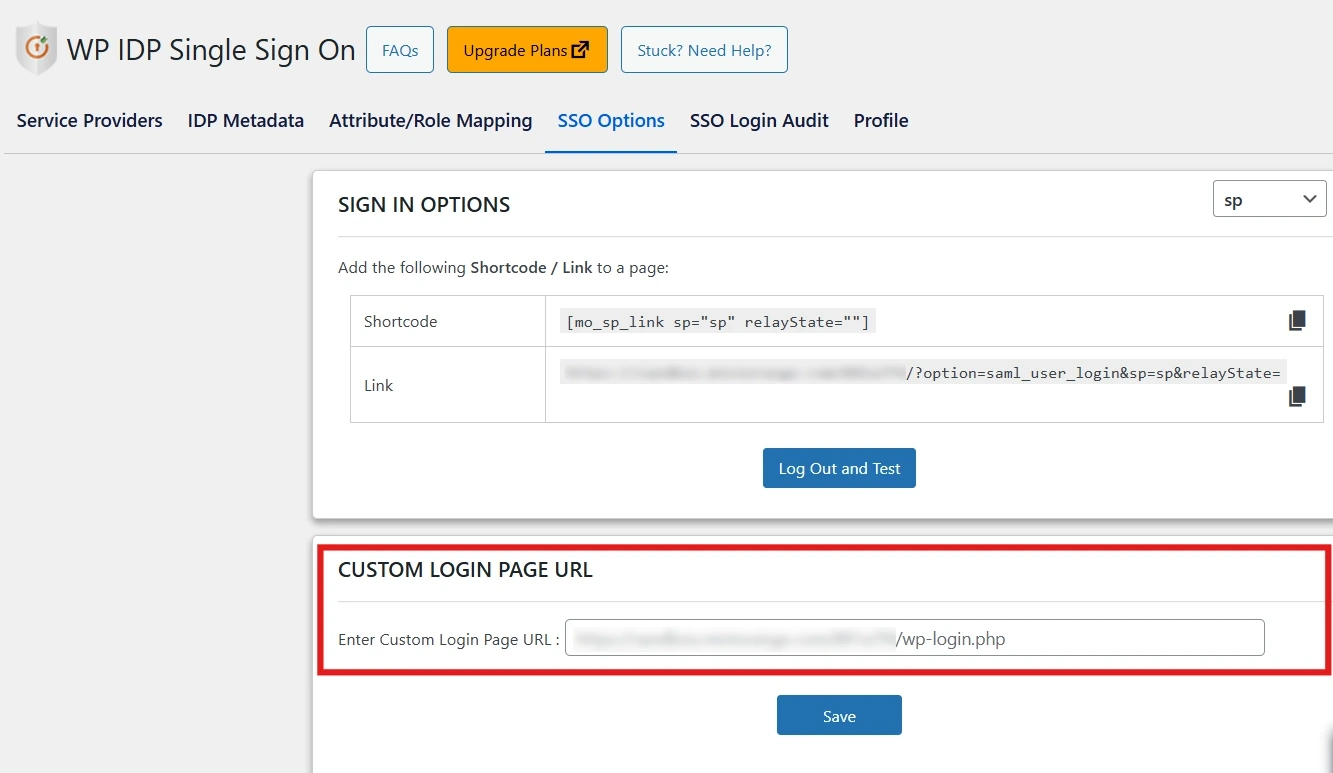Click the WP IDP Single Sign On title
1333x773 pixels.
tap(211, 50)
